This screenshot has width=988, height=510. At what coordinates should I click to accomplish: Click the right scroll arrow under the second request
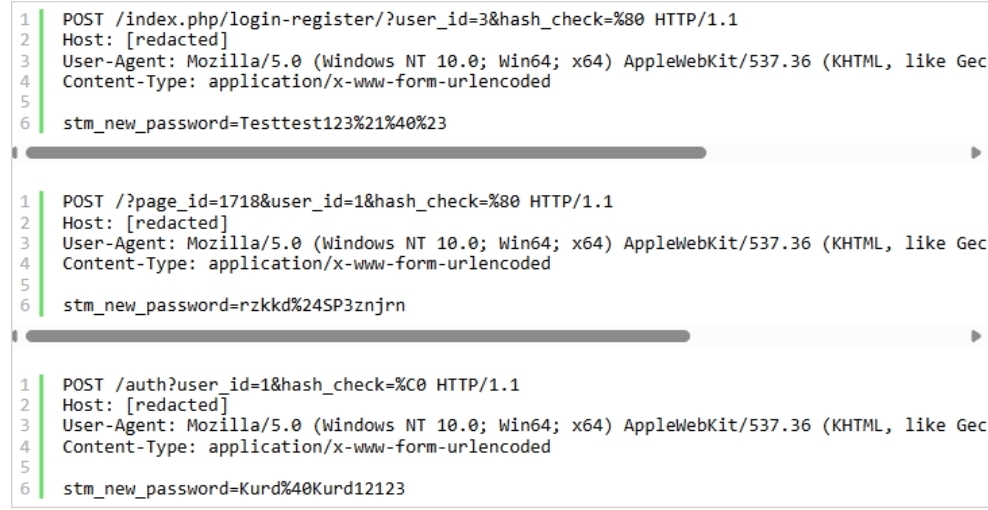pos(976,336)
